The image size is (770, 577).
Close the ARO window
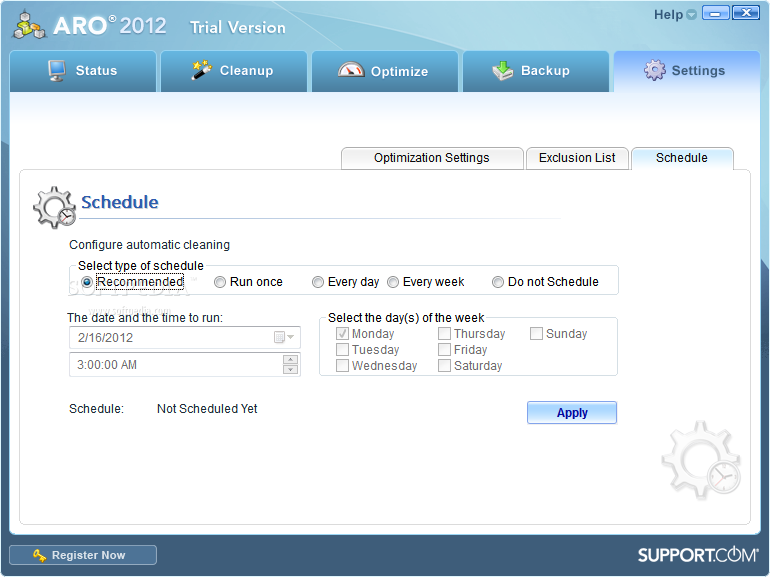tap(746, 13)
